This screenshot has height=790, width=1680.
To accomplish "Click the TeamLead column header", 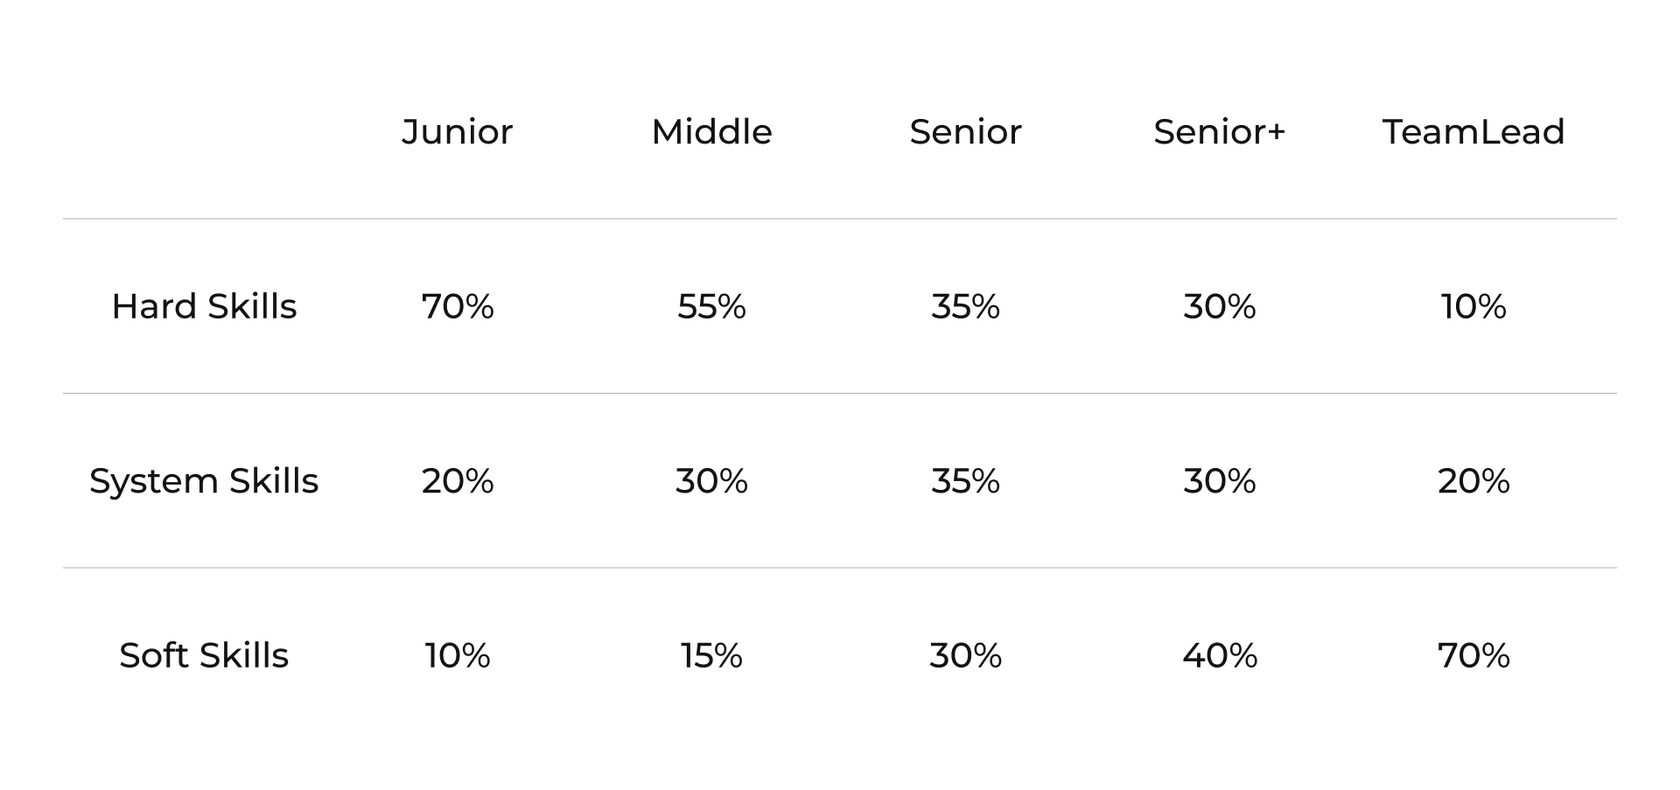I will pos(1473,132).
